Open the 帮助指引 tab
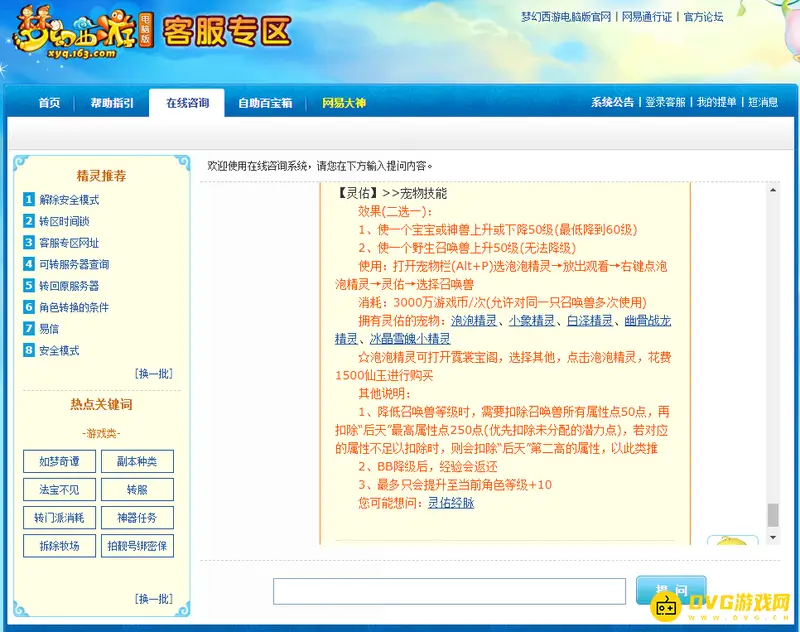 (x=112, y=103)
